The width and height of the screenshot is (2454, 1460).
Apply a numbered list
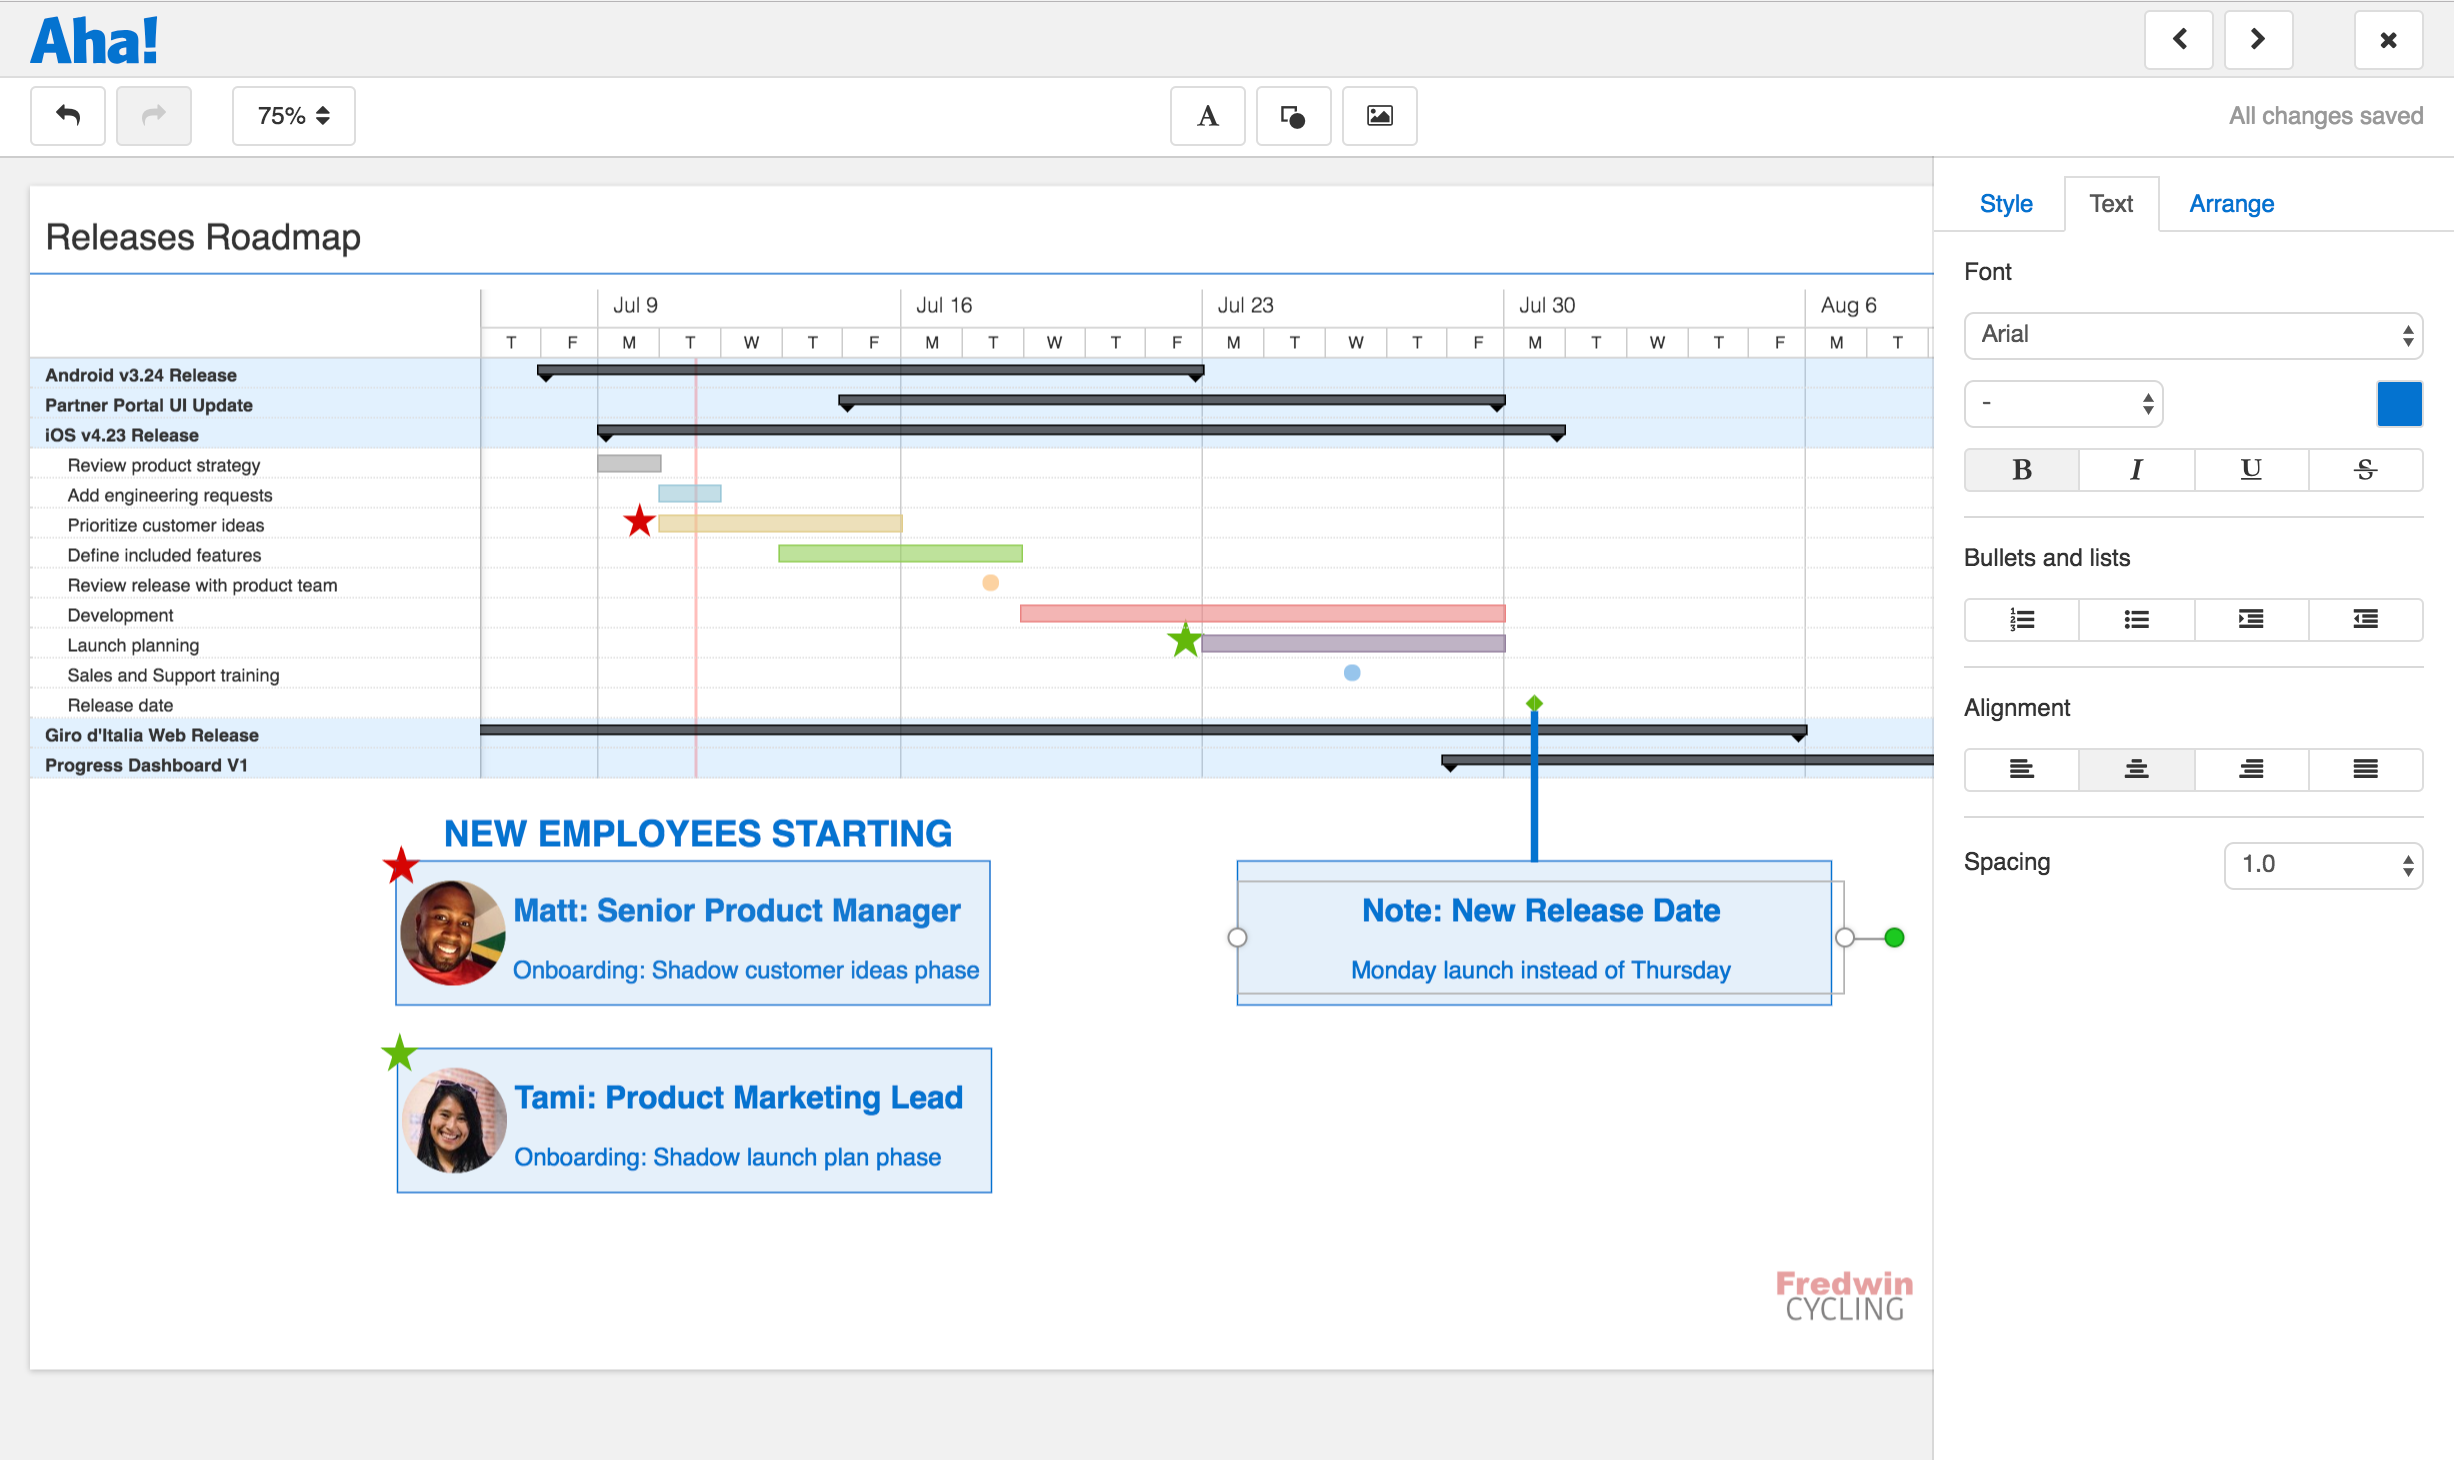coord(2021,619)
